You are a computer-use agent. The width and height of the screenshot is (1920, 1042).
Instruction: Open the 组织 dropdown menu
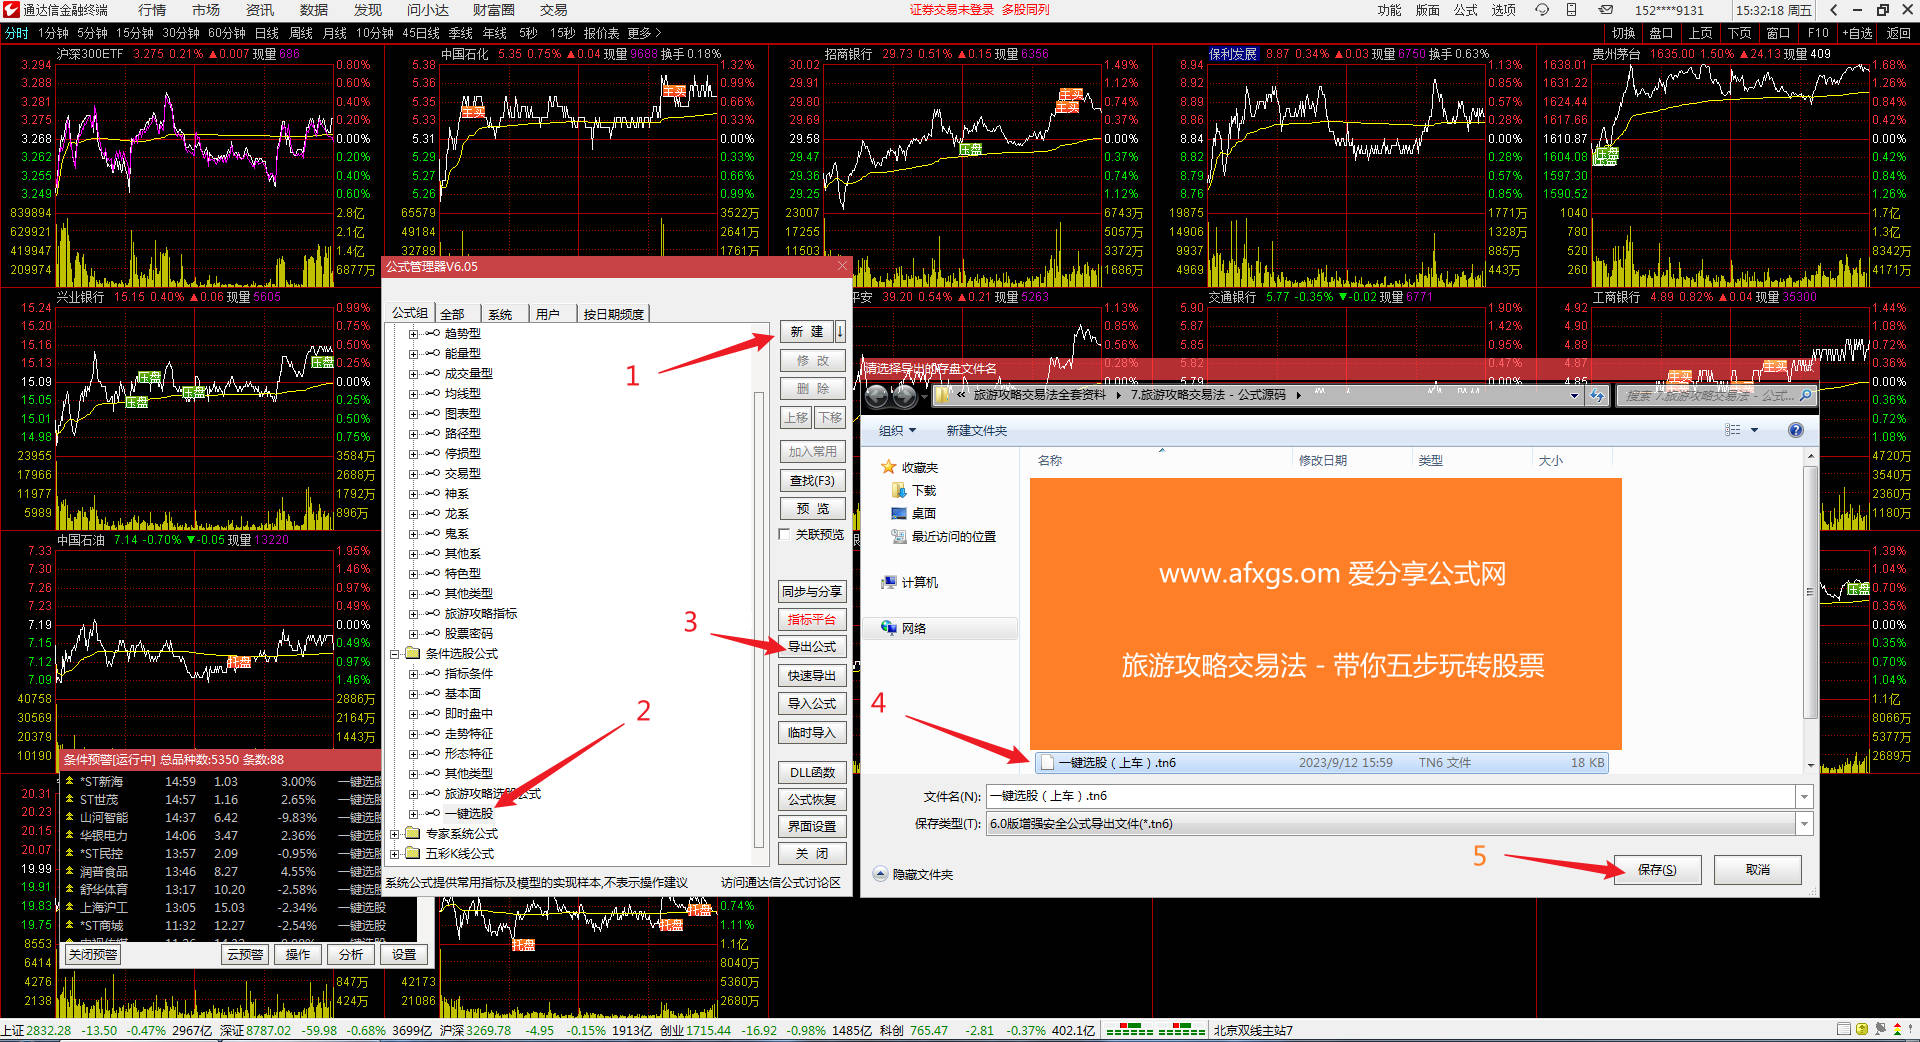coord(897,431)
